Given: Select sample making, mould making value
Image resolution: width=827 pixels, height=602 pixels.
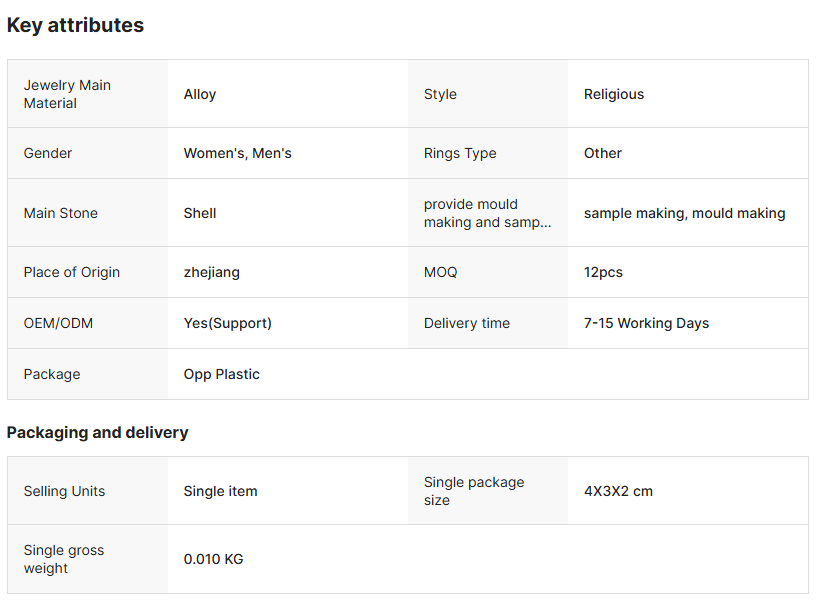Looking at the screenshot, I should tap(684, 213).
